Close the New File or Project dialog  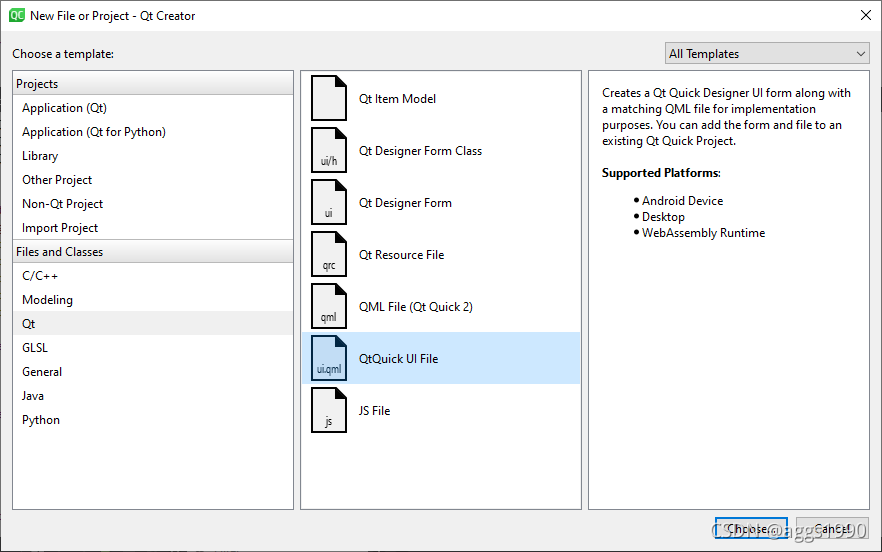click(866, 15)
